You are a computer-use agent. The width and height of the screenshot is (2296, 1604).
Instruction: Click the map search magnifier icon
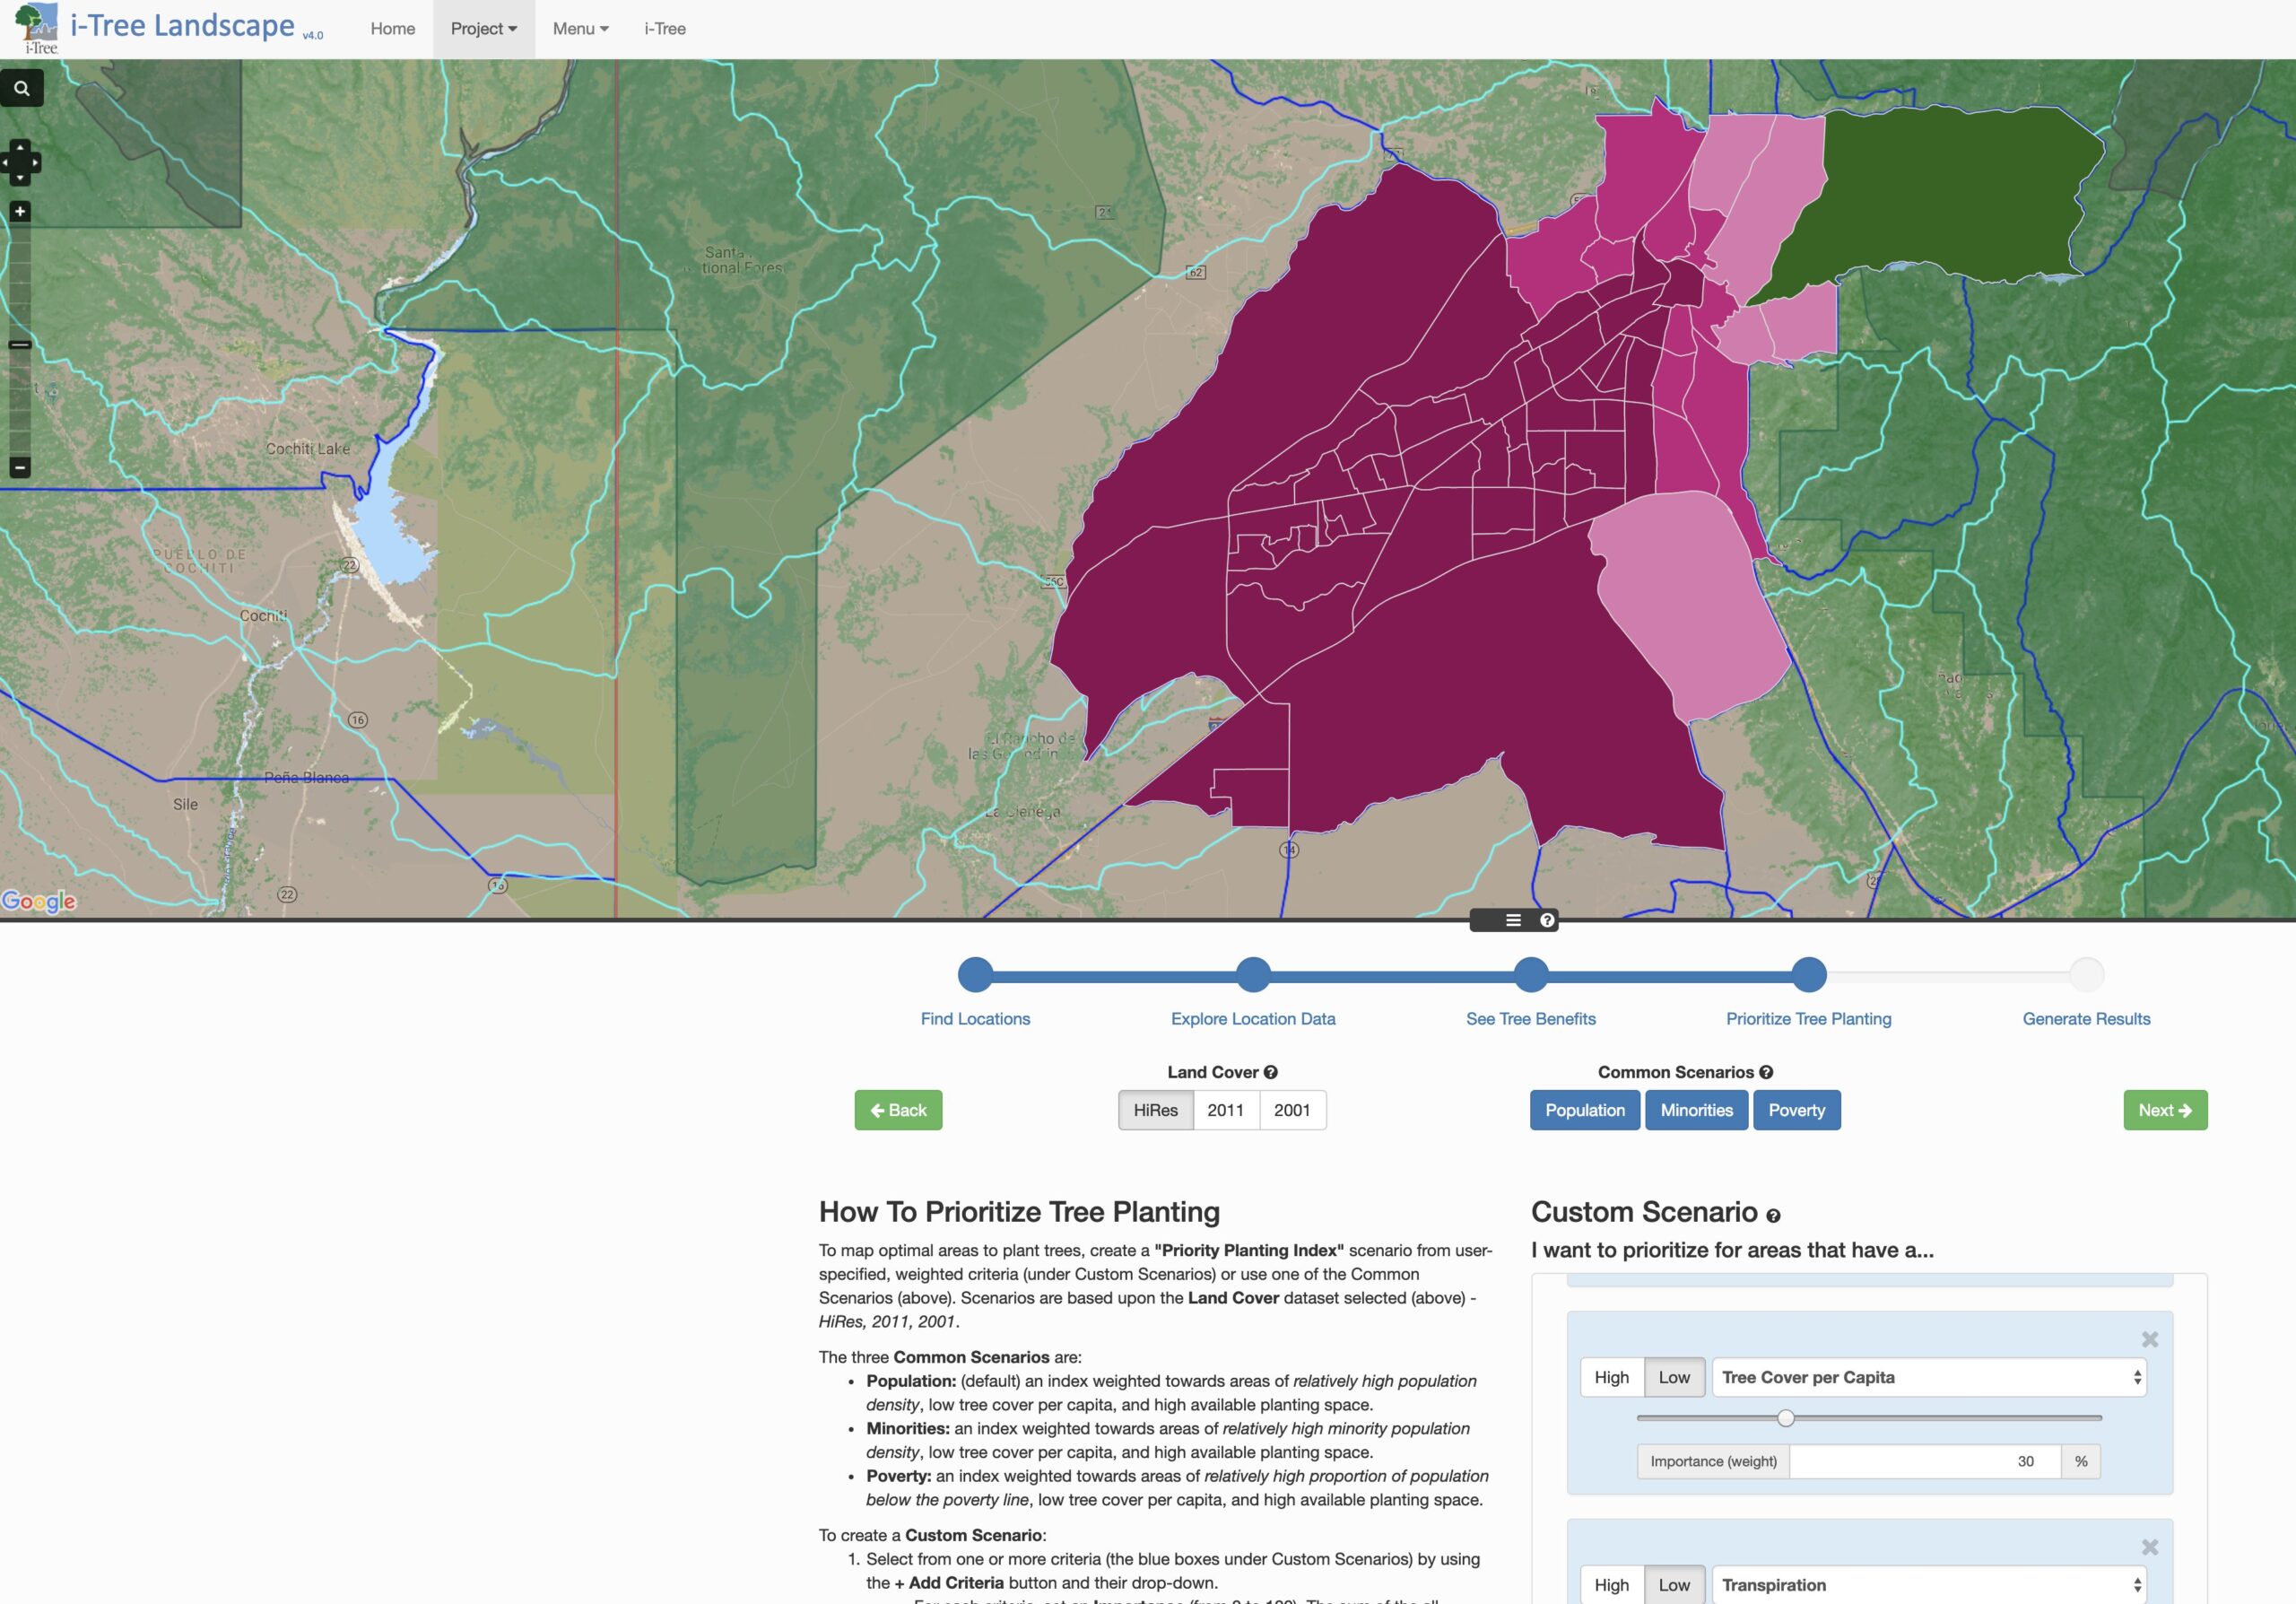point(21,88)
